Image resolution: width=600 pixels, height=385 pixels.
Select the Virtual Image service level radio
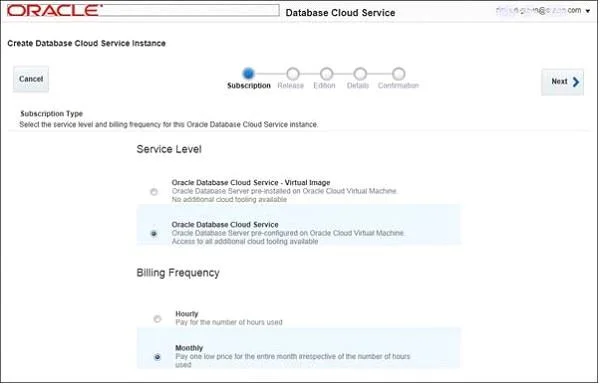pyautogui.click(x=154, y=192)
